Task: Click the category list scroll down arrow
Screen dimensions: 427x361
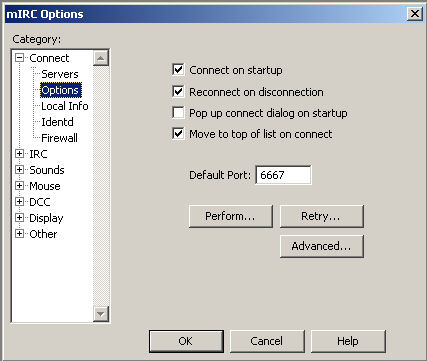Action: tap(101, 314)
